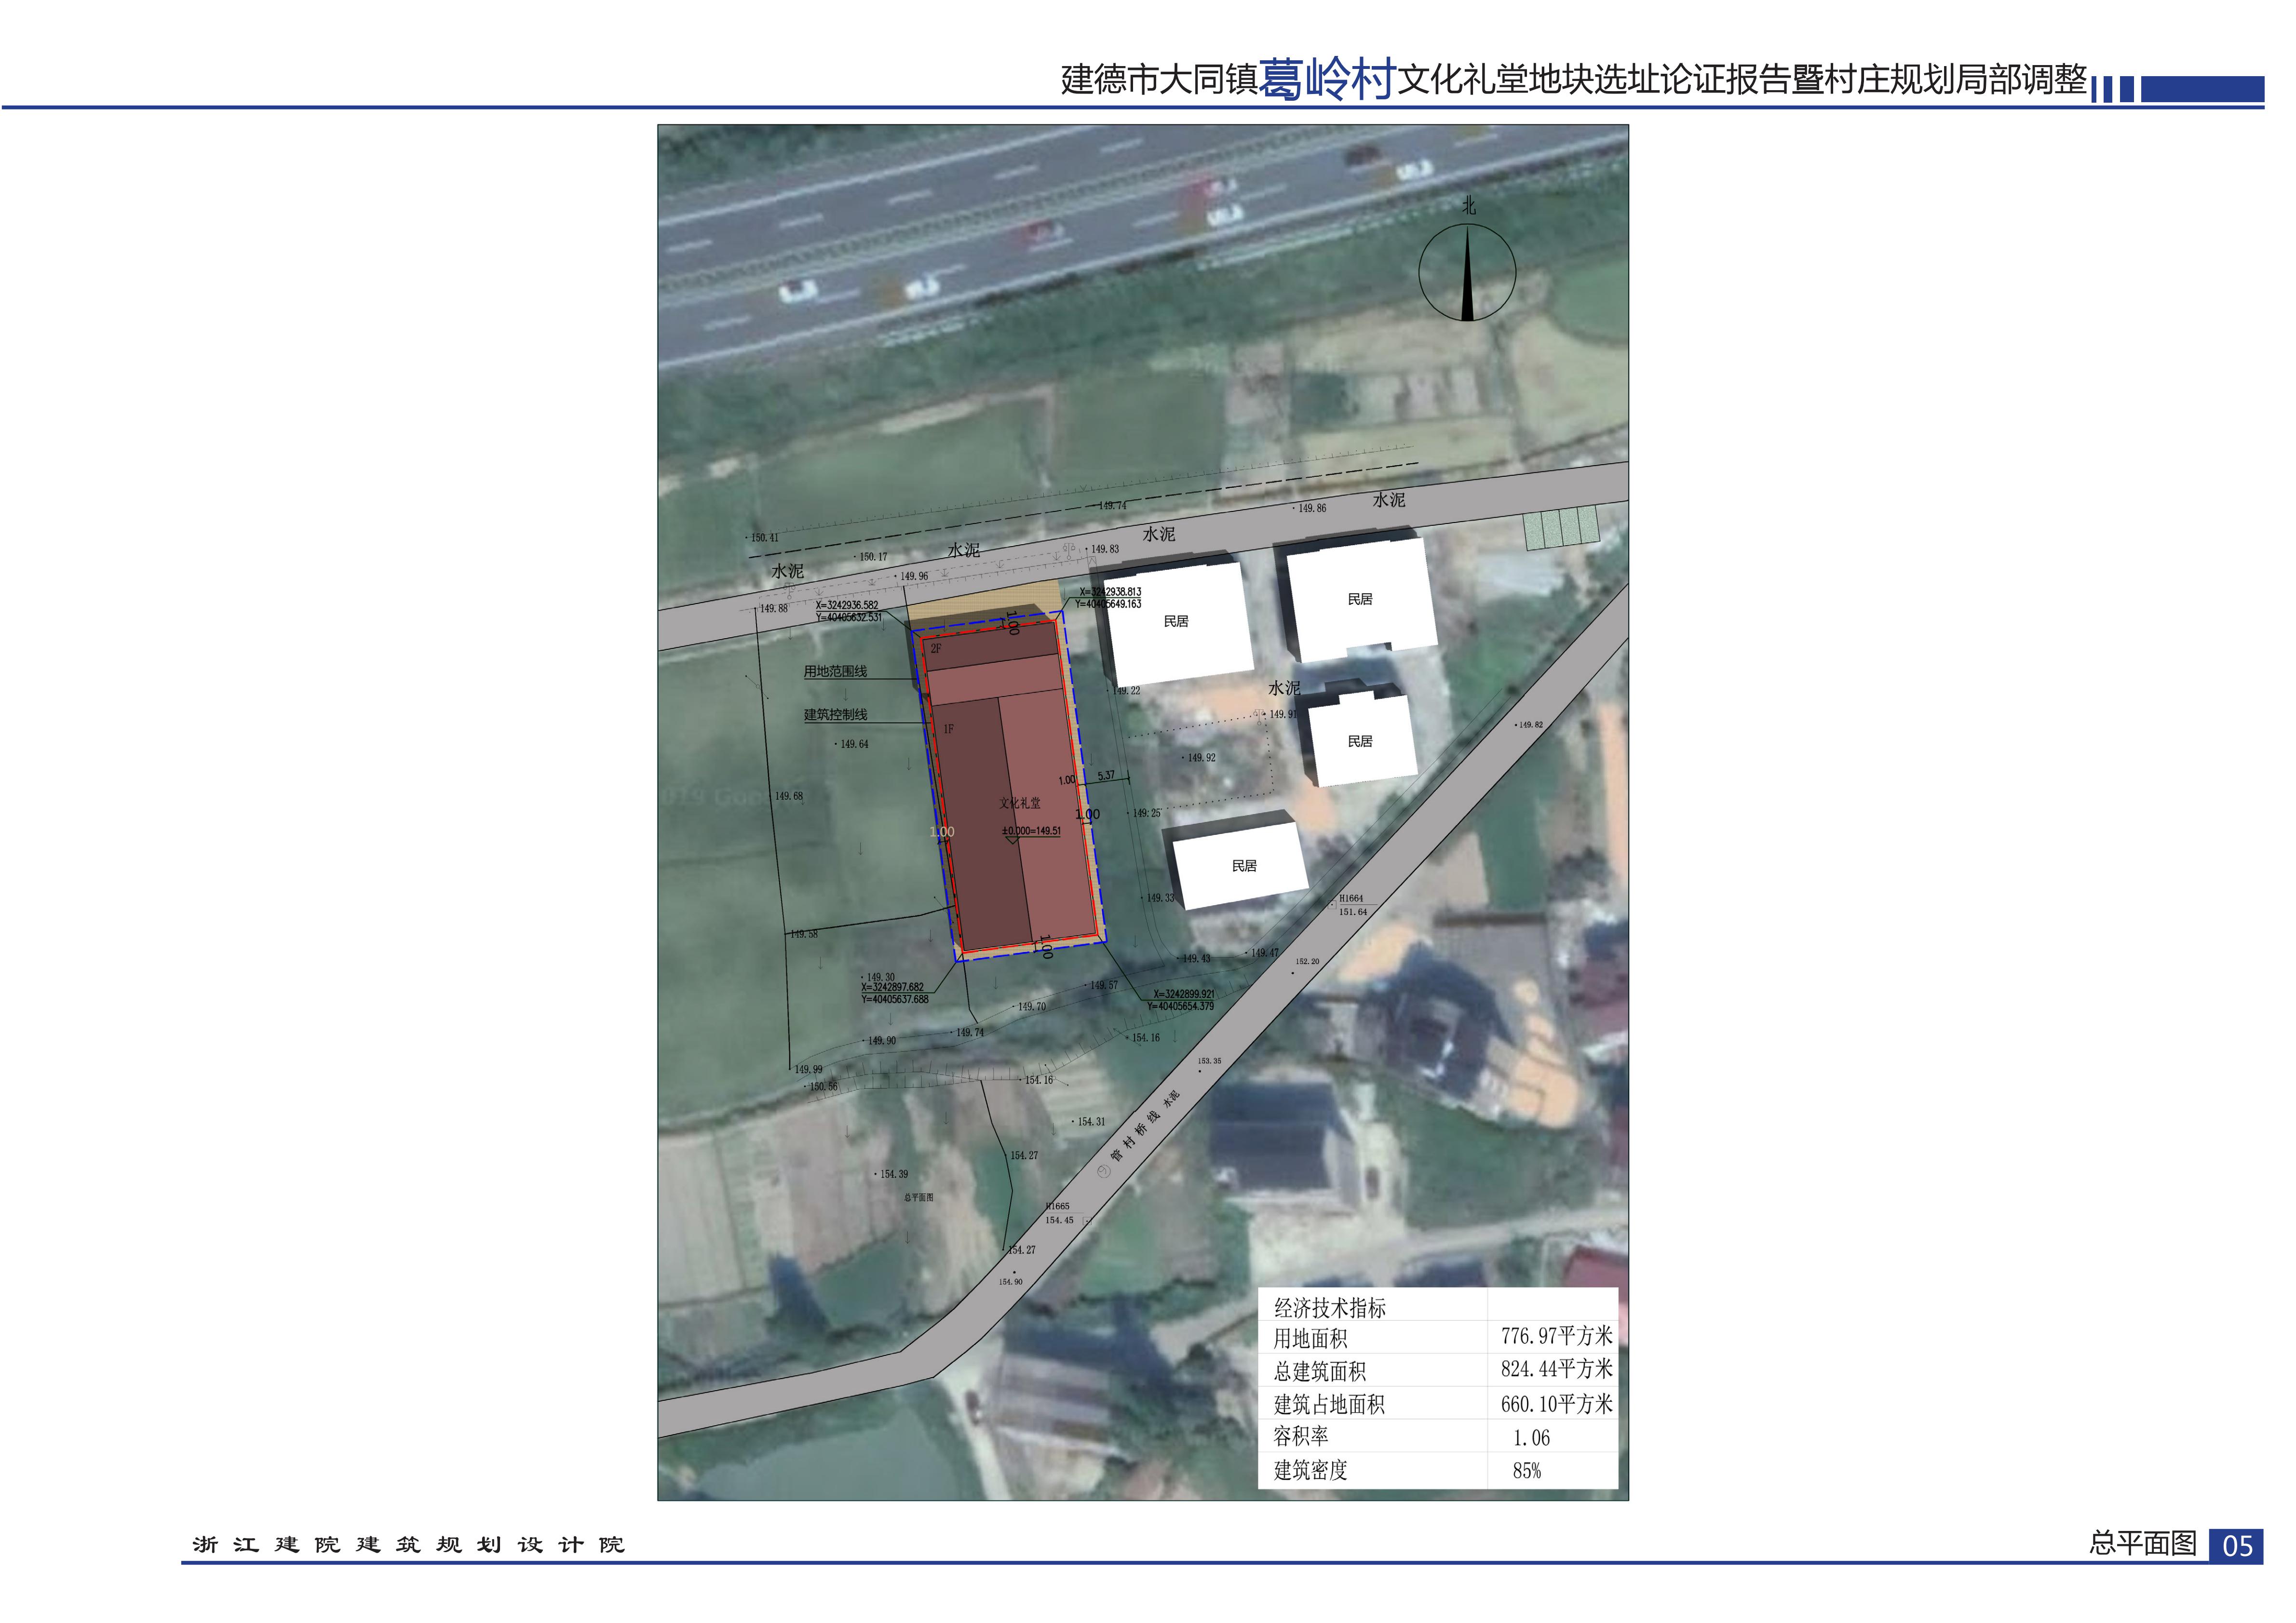Click the 85% density value

[x=1527, y=1471]
